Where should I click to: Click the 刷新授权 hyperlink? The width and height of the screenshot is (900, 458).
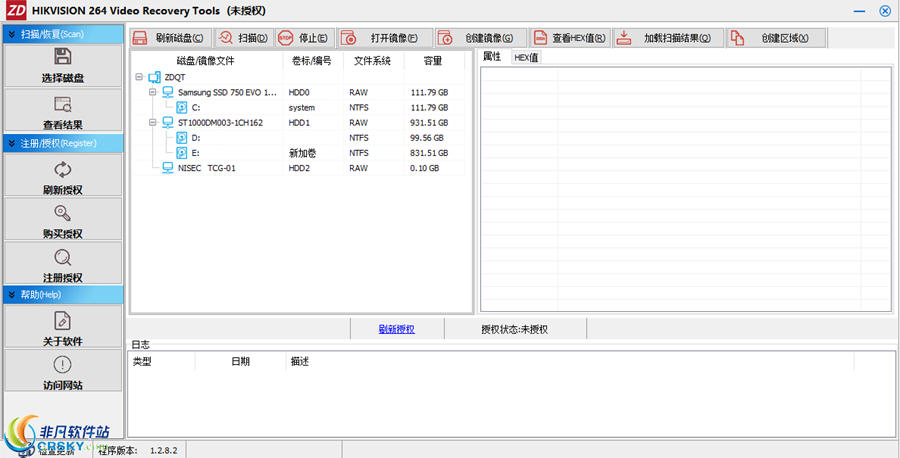click(x=397, y=329)
